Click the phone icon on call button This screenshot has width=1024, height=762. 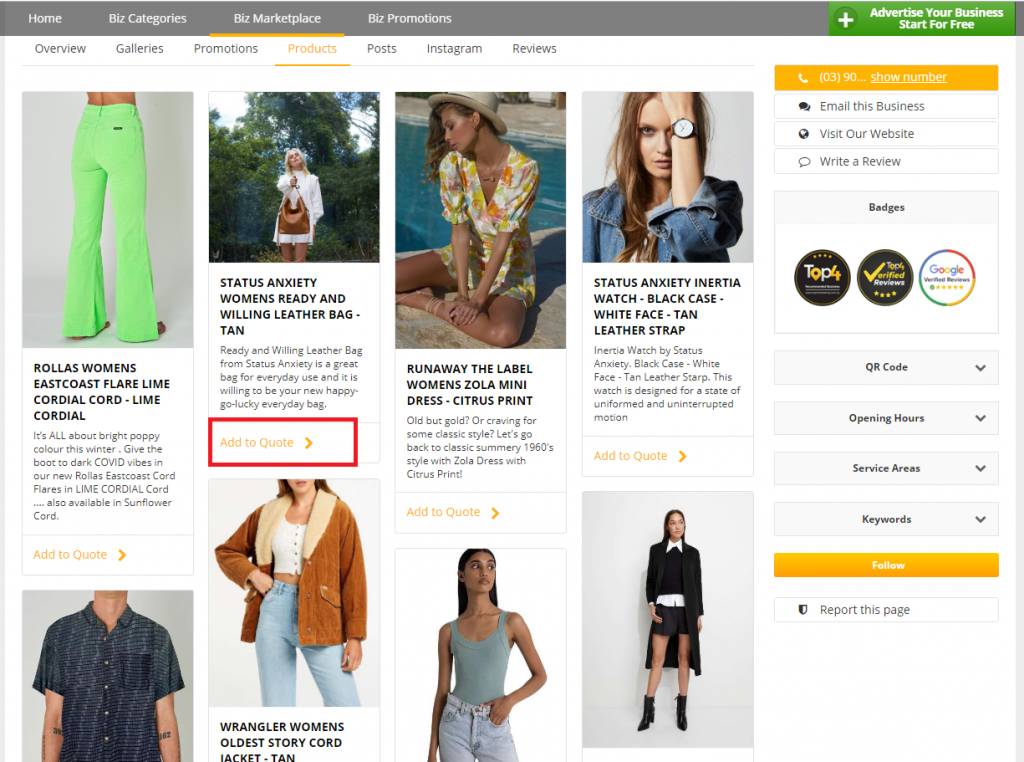803,78
